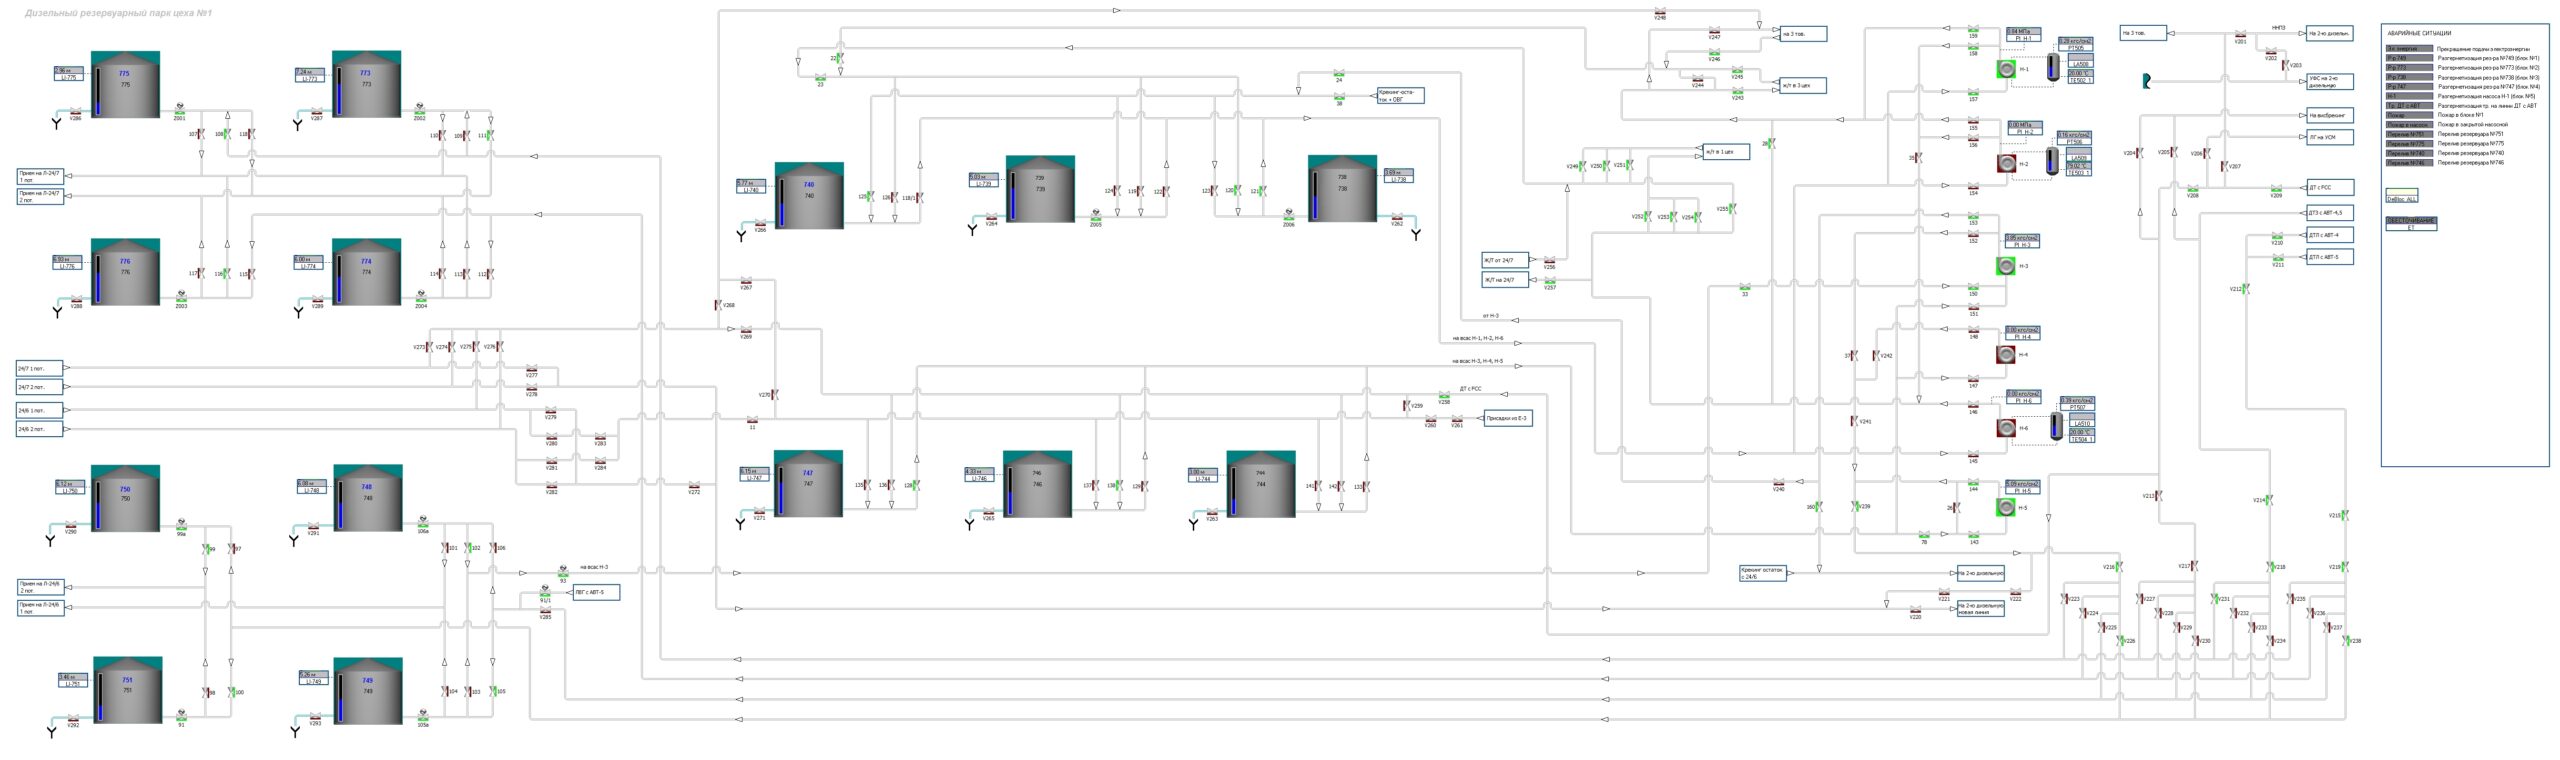Open tank 749 faceplate

367,690
